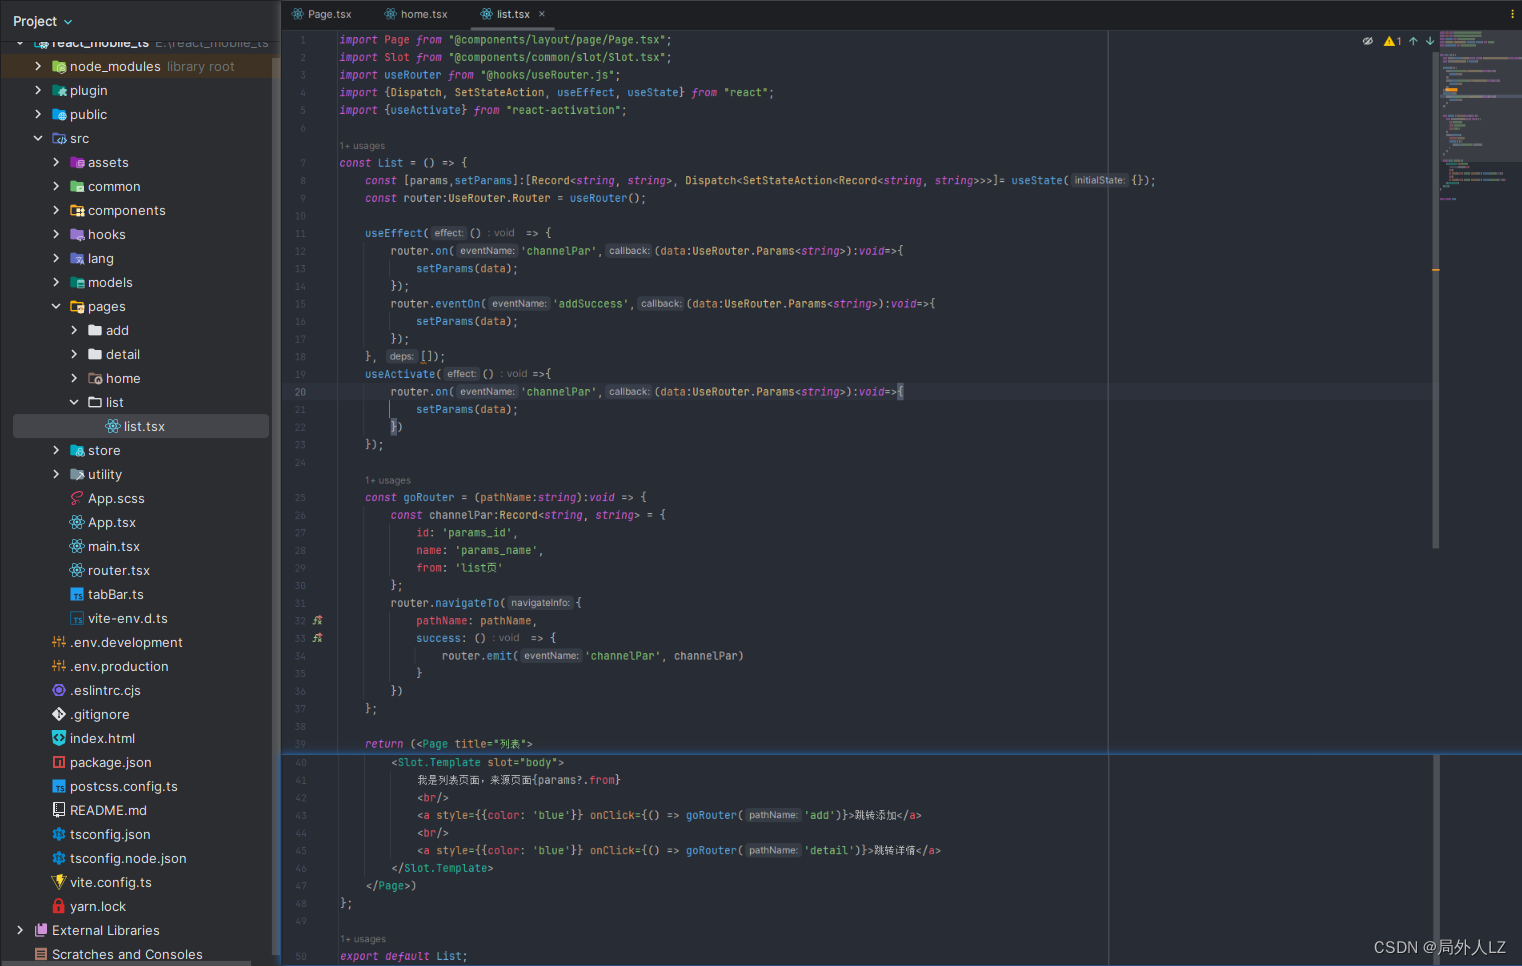The width and height of the screenshot is (1522, 966).
Task: Expand the lang folder
Action: click(56, 258)
